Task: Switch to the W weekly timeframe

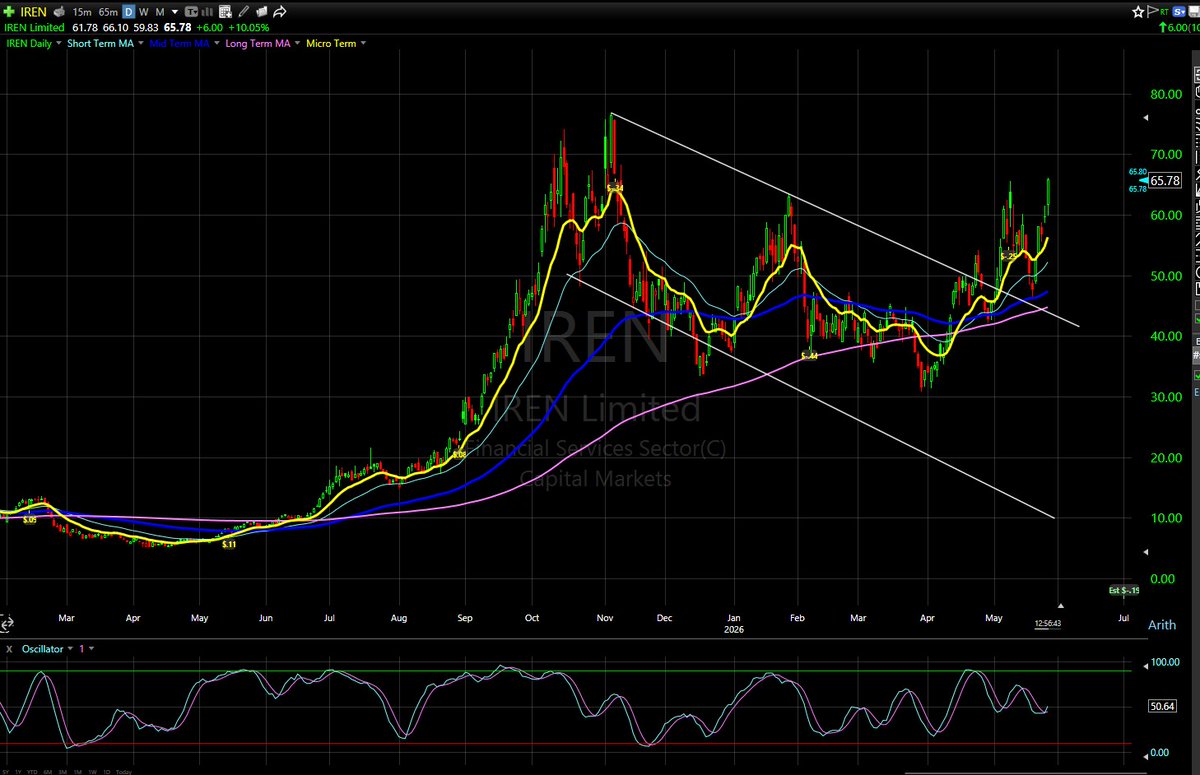Action: [x=144, y=12]
